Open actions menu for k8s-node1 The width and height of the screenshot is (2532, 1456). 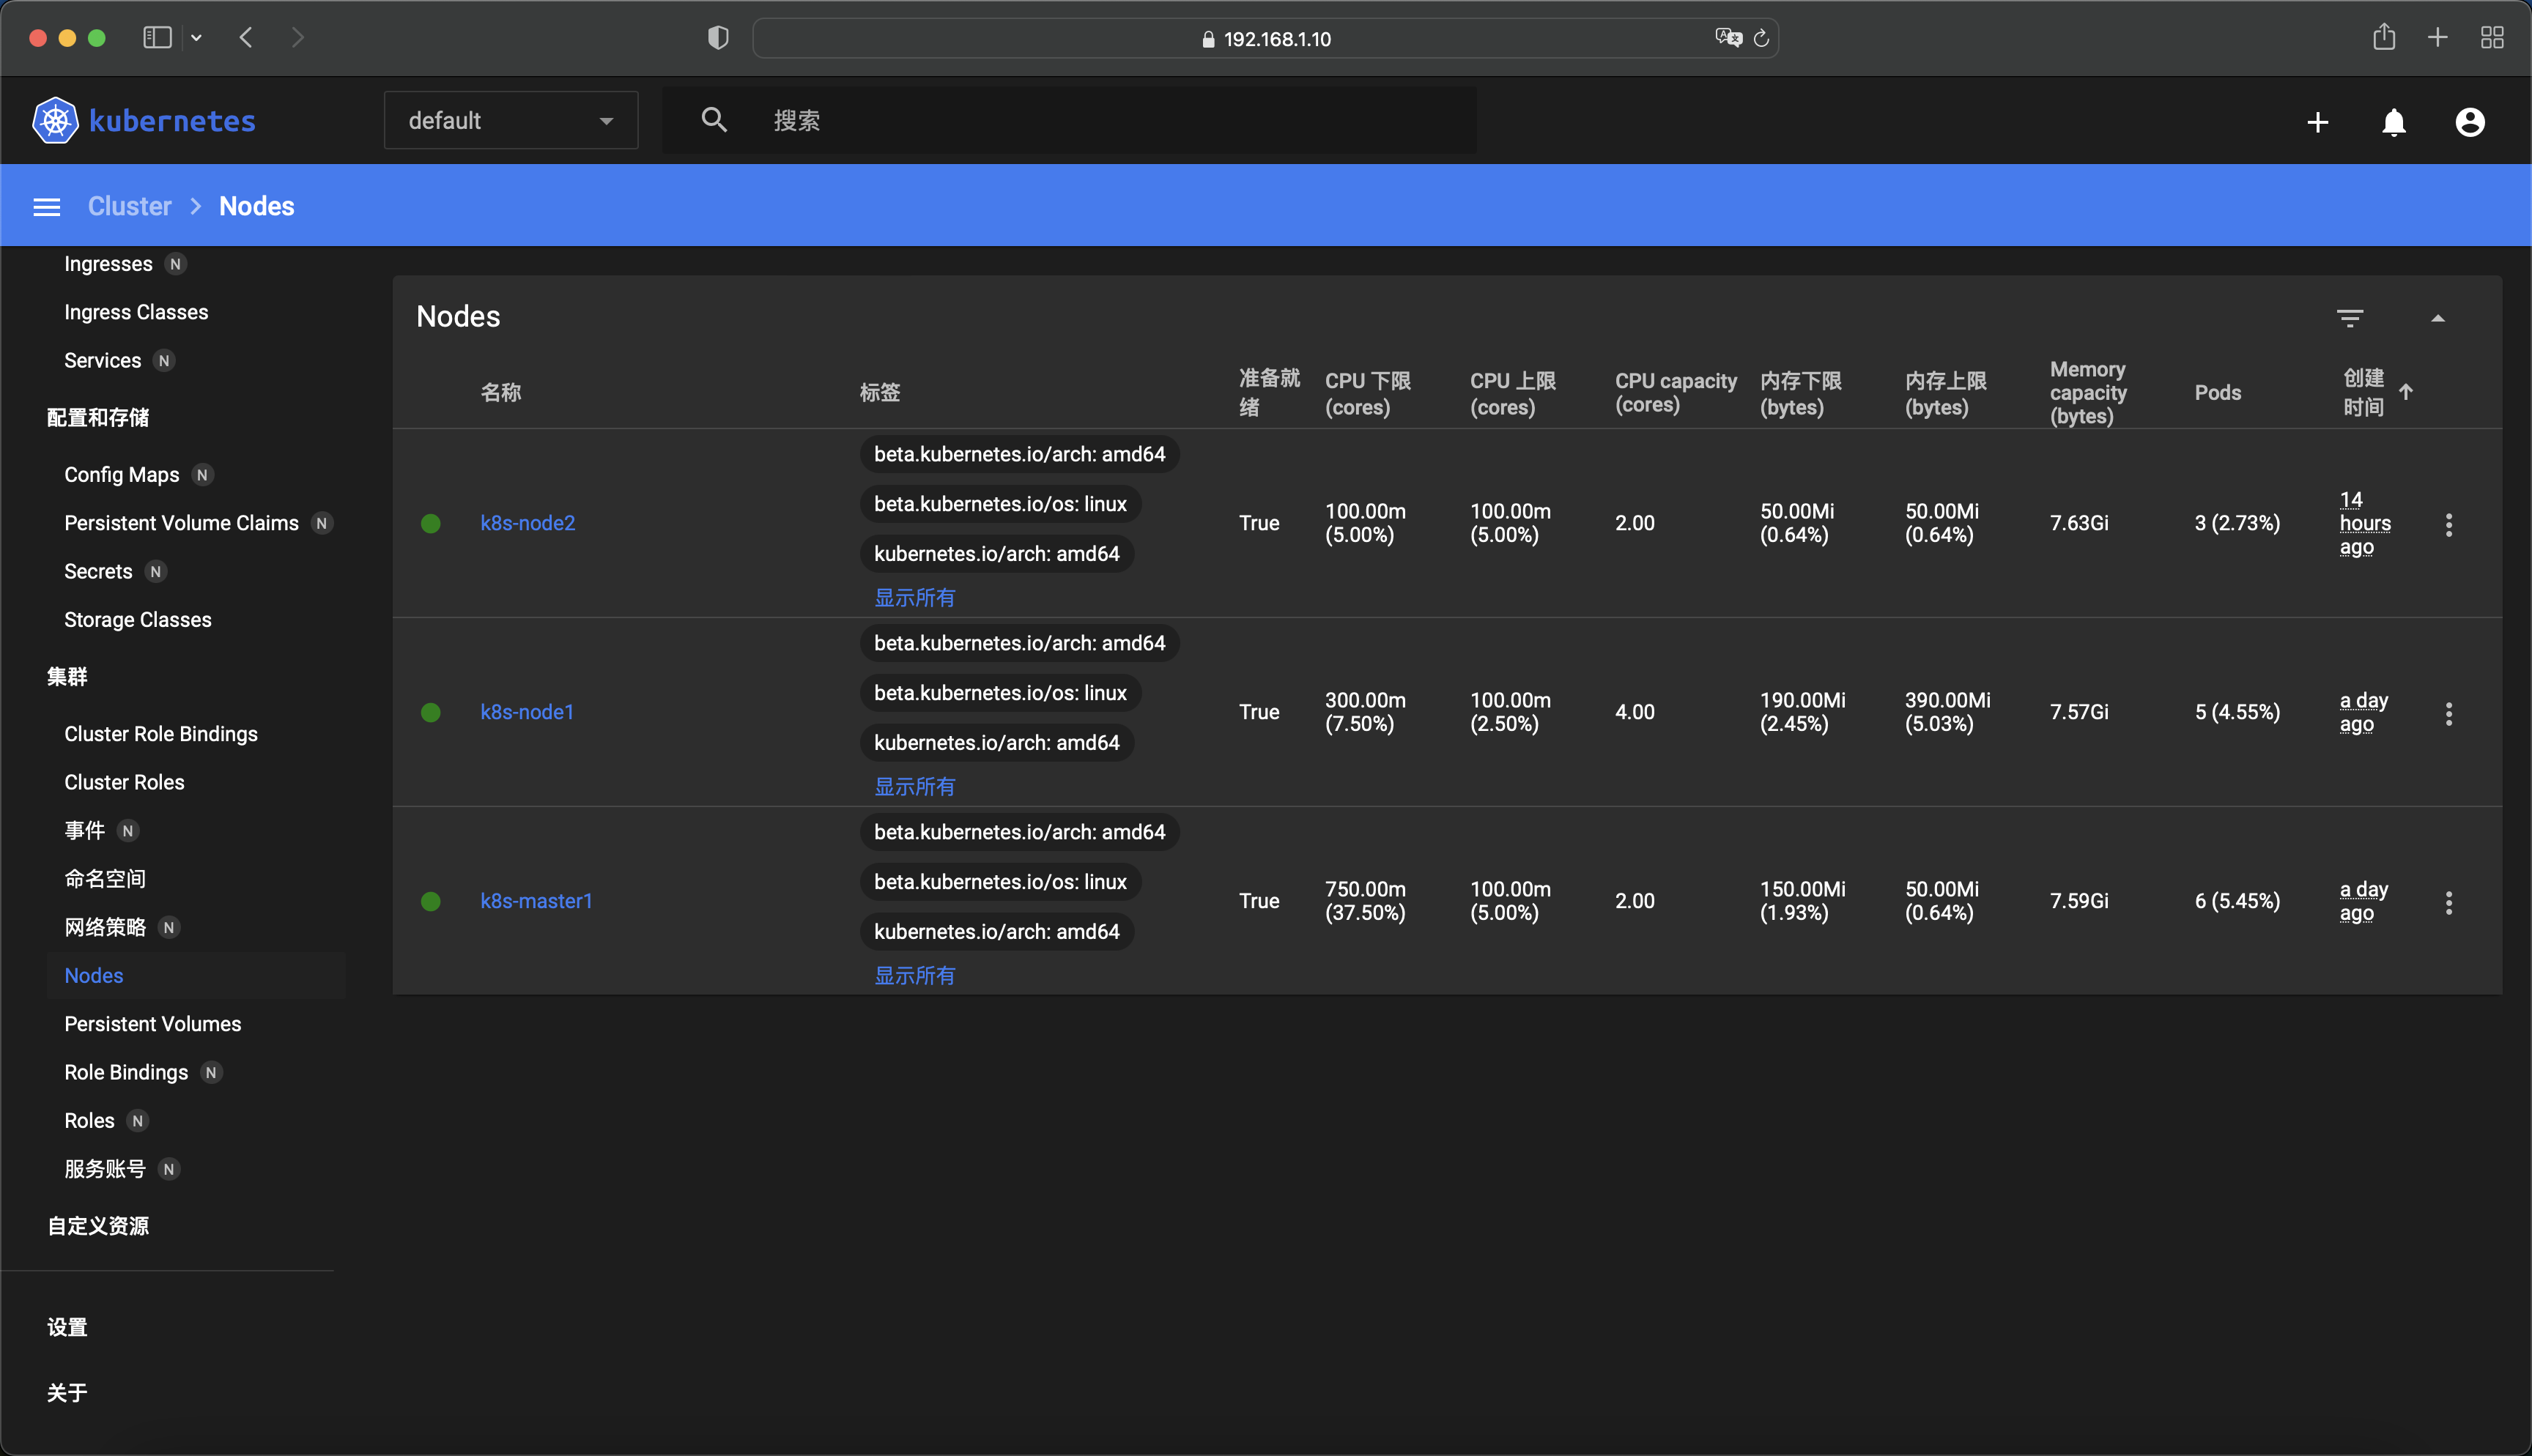click(x=2449, y=713)
